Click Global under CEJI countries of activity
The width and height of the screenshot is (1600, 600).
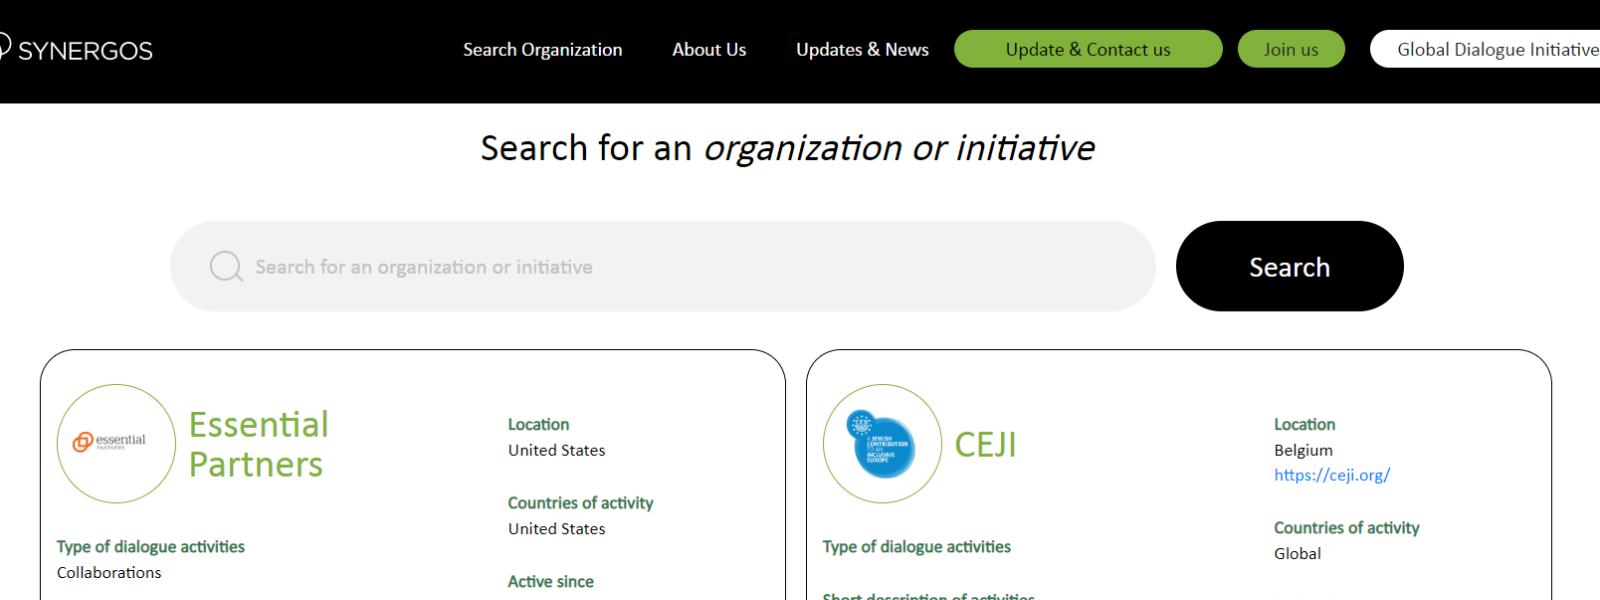[1297, 553]
